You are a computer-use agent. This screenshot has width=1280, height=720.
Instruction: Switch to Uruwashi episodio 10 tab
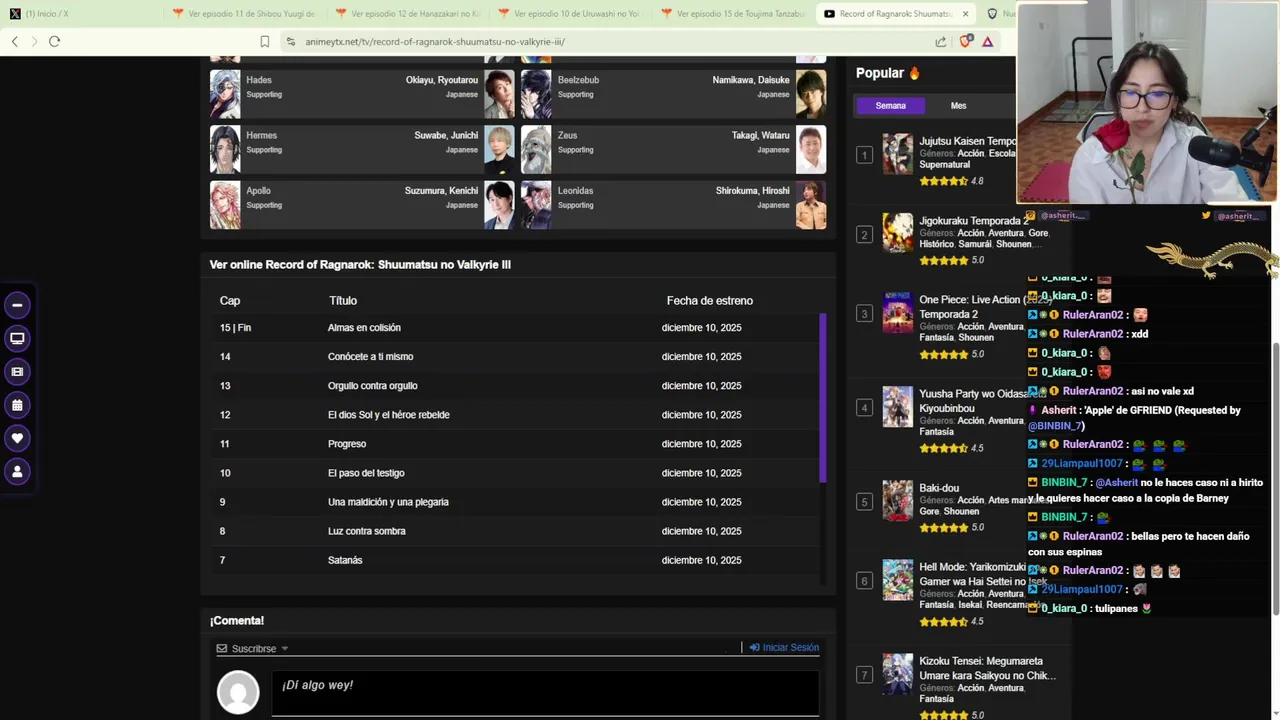click(x=570, y=14)
